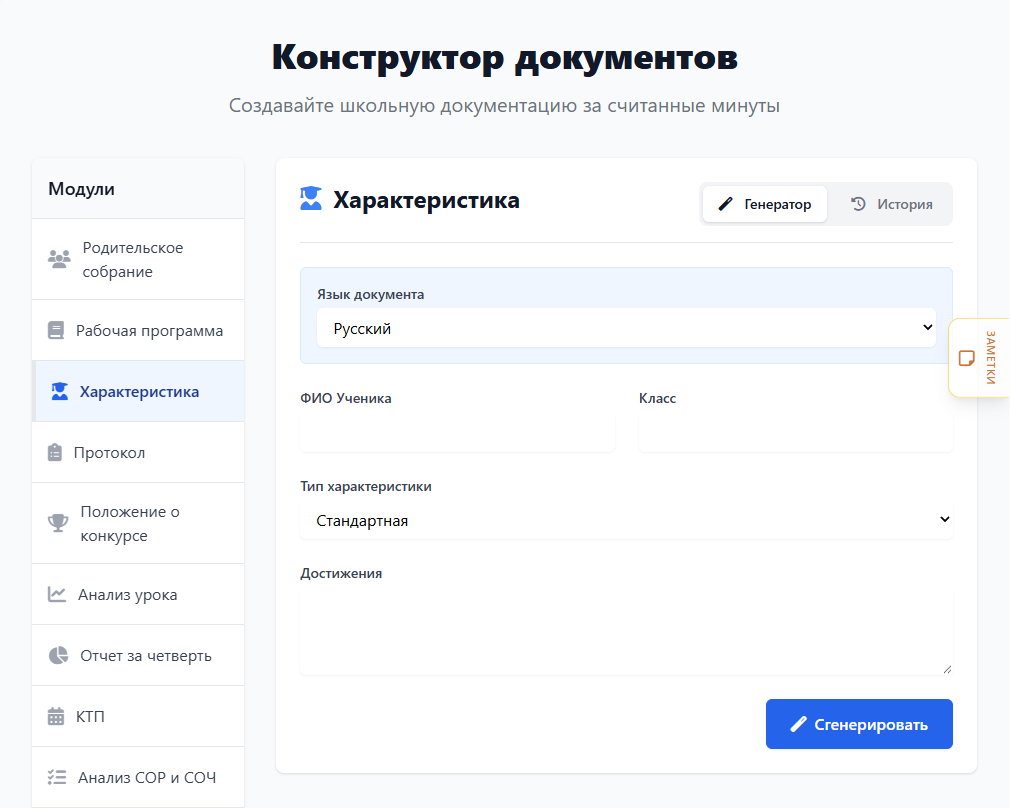Switch to the История tab
This screenshot has height=808, width=1010.
(x=891, y=204)
